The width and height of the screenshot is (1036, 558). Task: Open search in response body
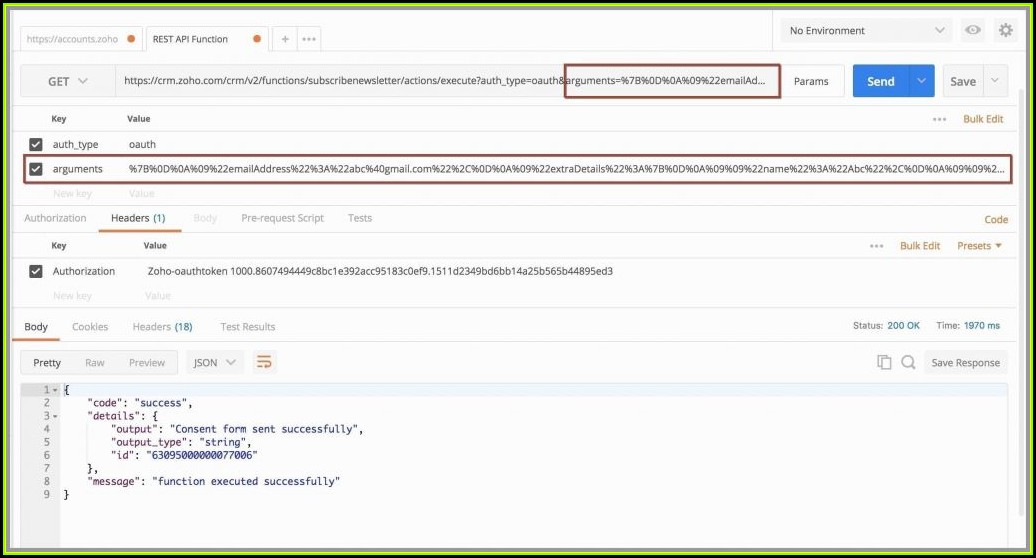(908, 363)
